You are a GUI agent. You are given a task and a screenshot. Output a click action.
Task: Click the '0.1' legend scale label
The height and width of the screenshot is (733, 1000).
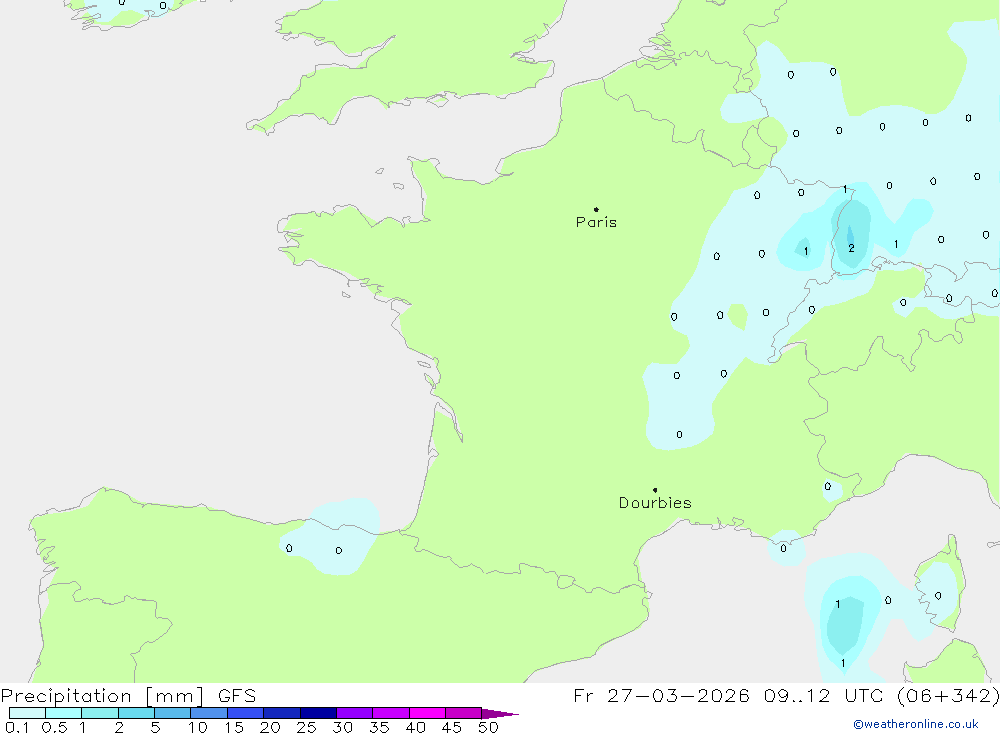point(17,727)
